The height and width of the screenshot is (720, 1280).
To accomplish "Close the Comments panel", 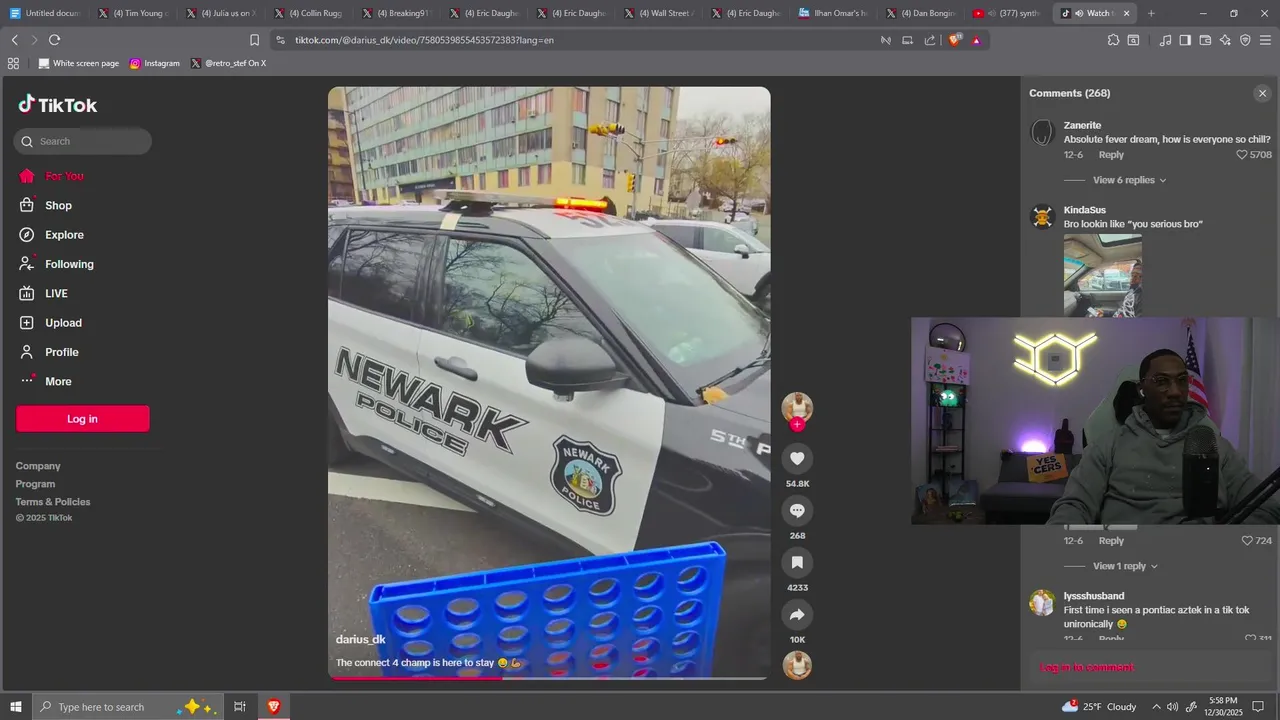I will pos(1262,93).
